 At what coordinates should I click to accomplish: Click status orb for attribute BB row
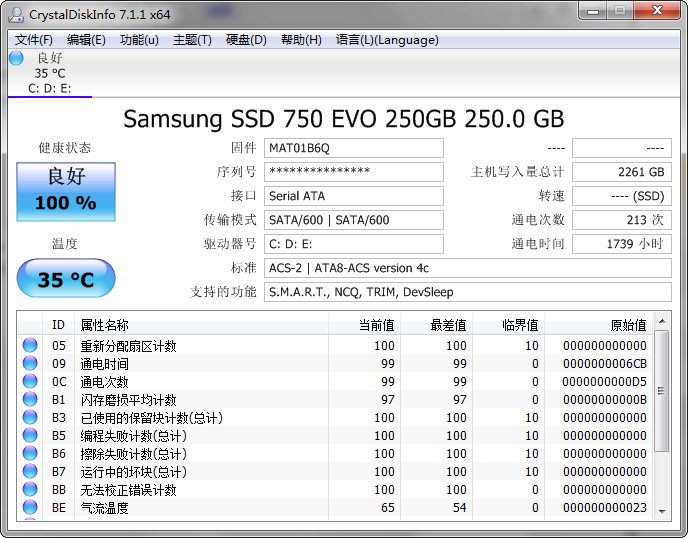[x=30, y=490]
